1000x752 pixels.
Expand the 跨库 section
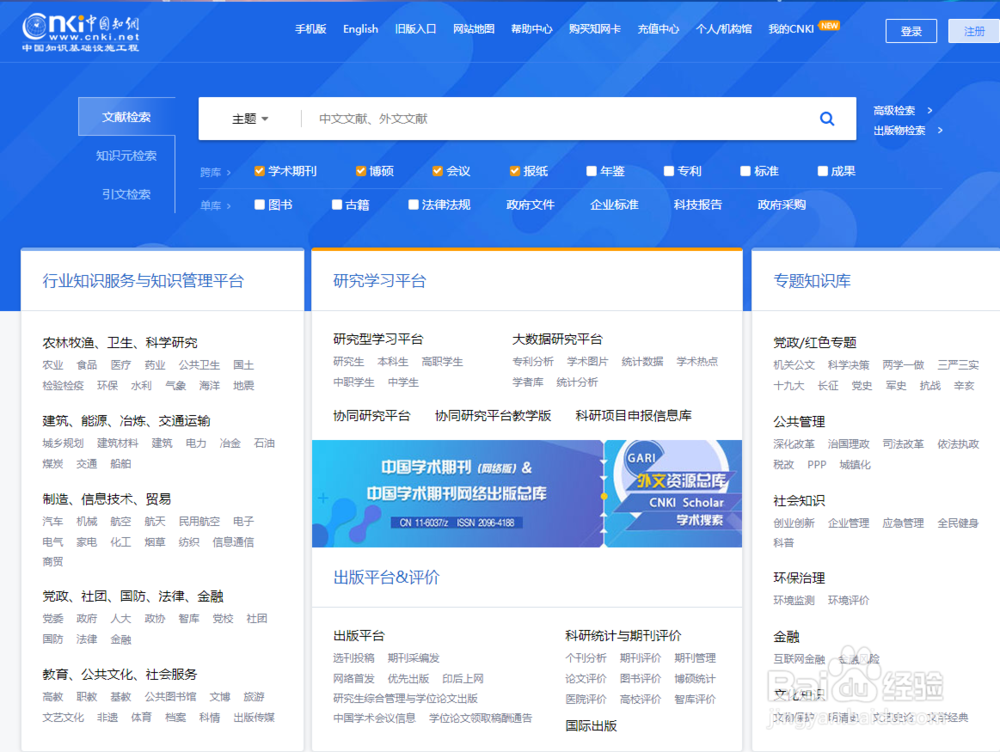click(215, 171)
